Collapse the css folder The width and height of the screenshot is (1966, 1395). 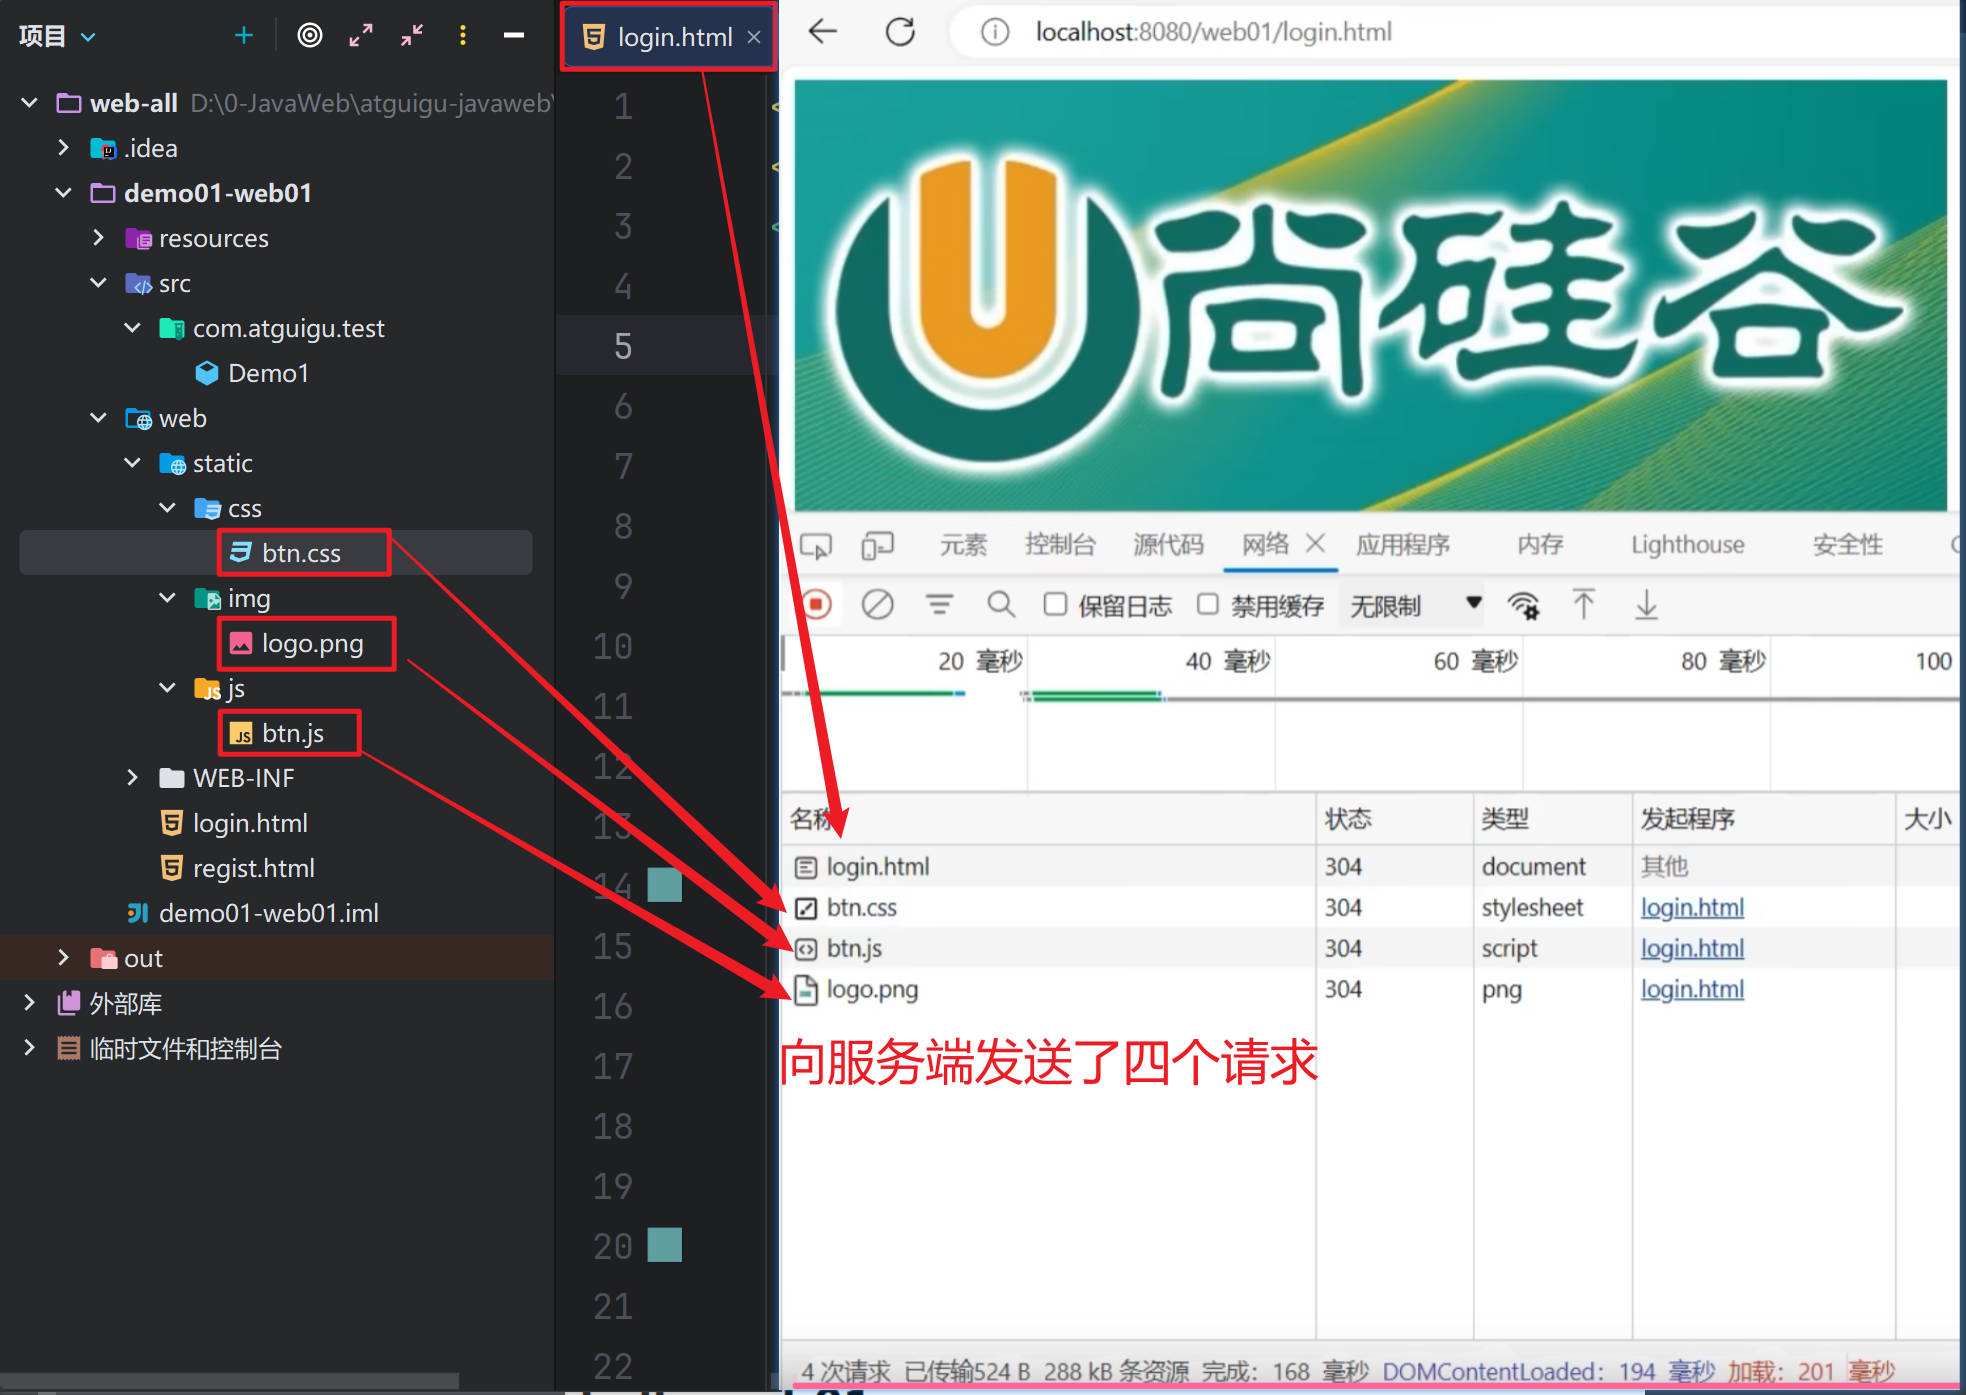[x=167, y=508]
